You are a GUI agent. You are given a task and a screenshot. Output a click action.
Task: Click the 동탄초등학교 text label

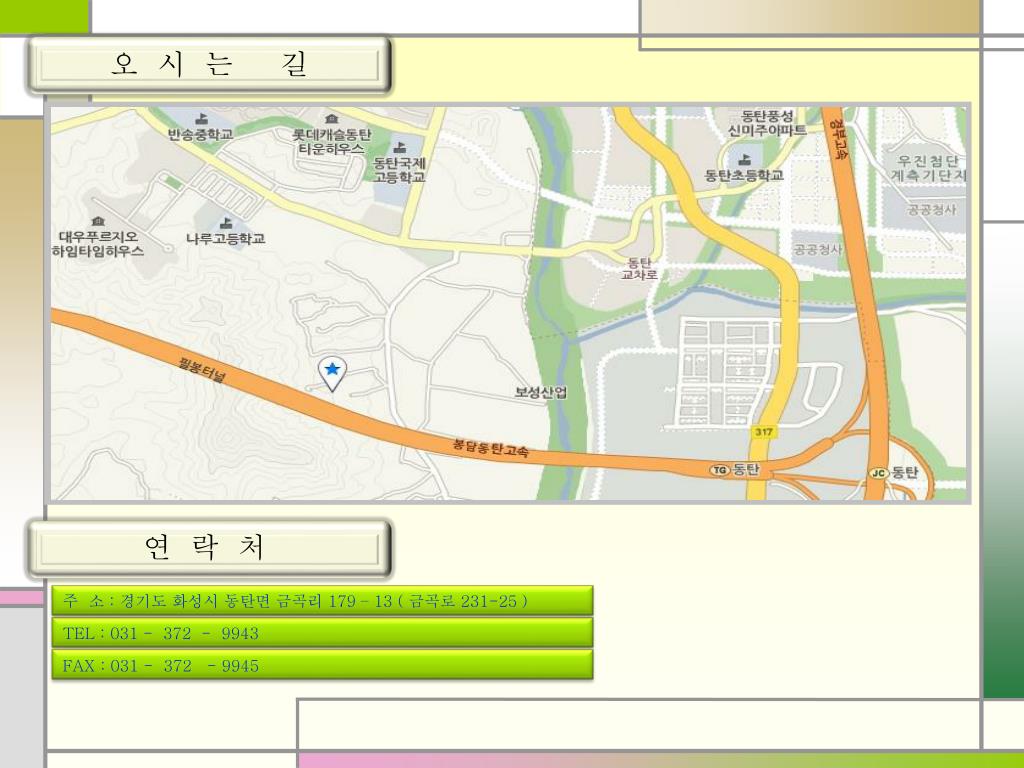tap(744, 175)
